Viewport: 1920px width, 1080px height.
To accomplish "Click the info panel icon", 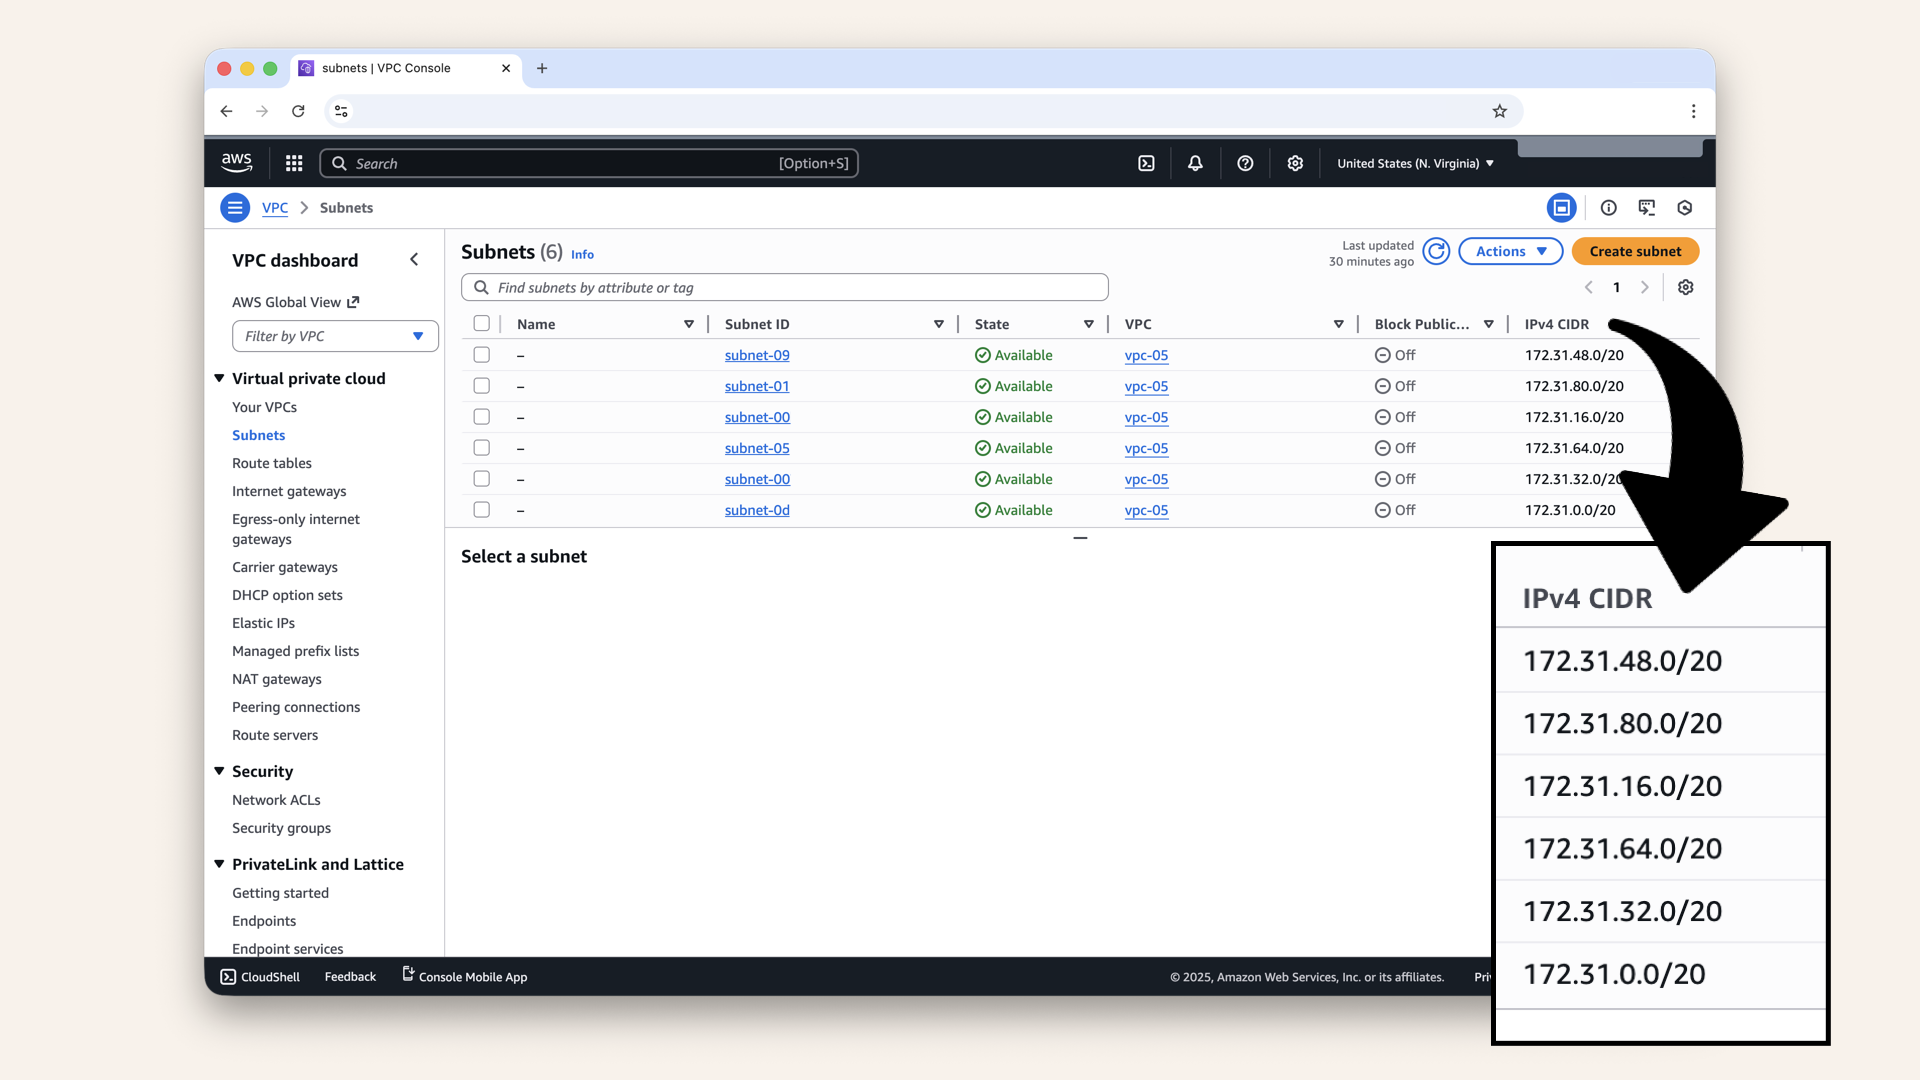I will point(1608,208).
